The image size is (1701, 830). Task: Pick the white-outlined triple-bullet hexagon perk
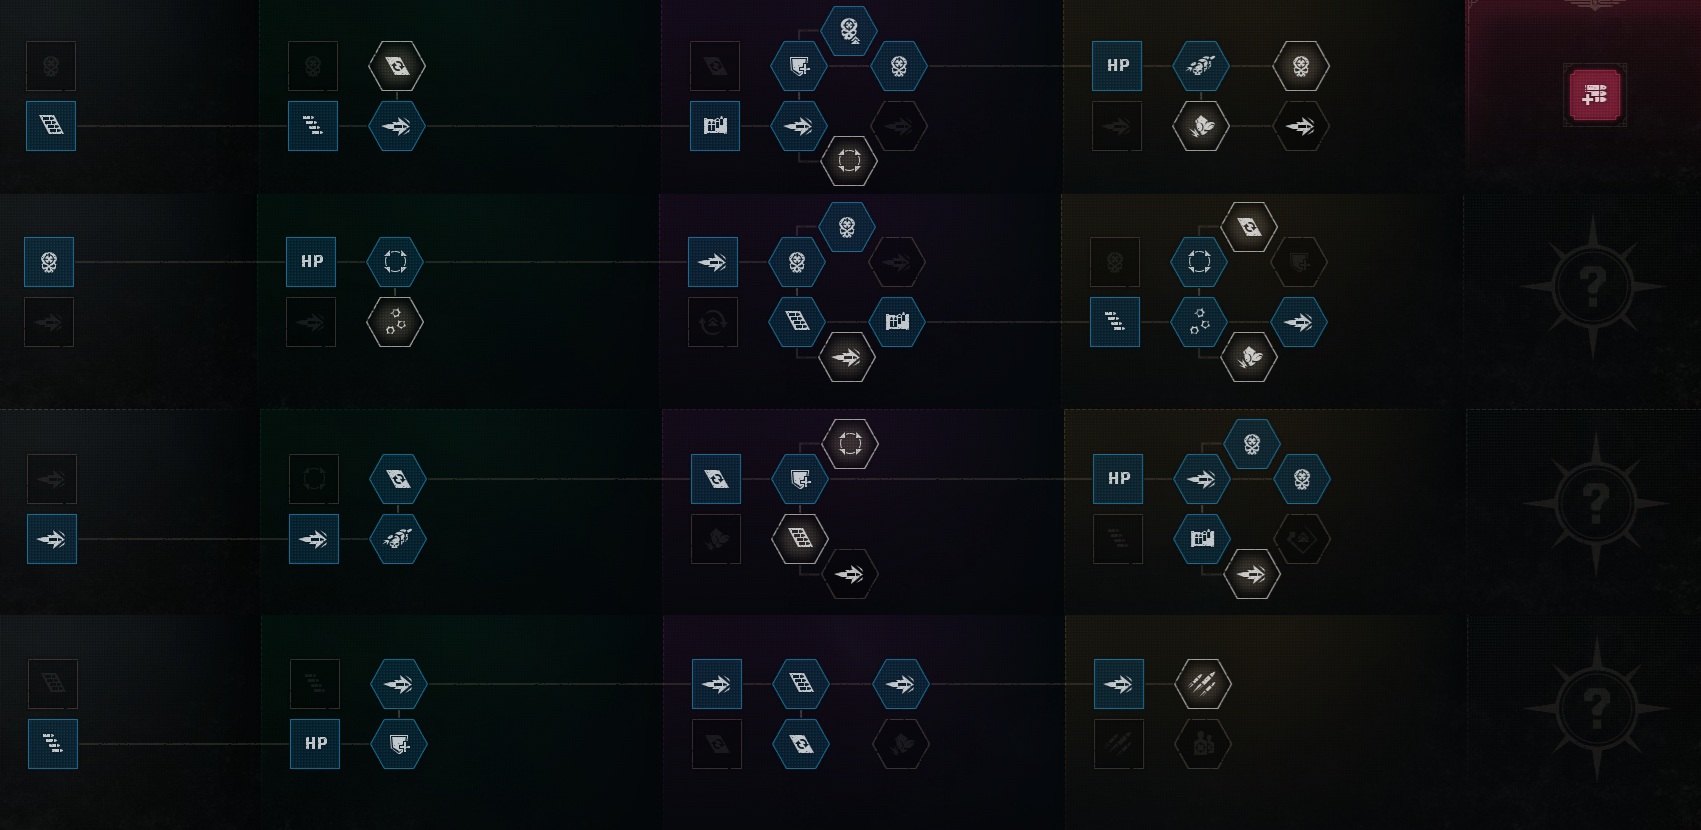click(x=1202, y=684)
